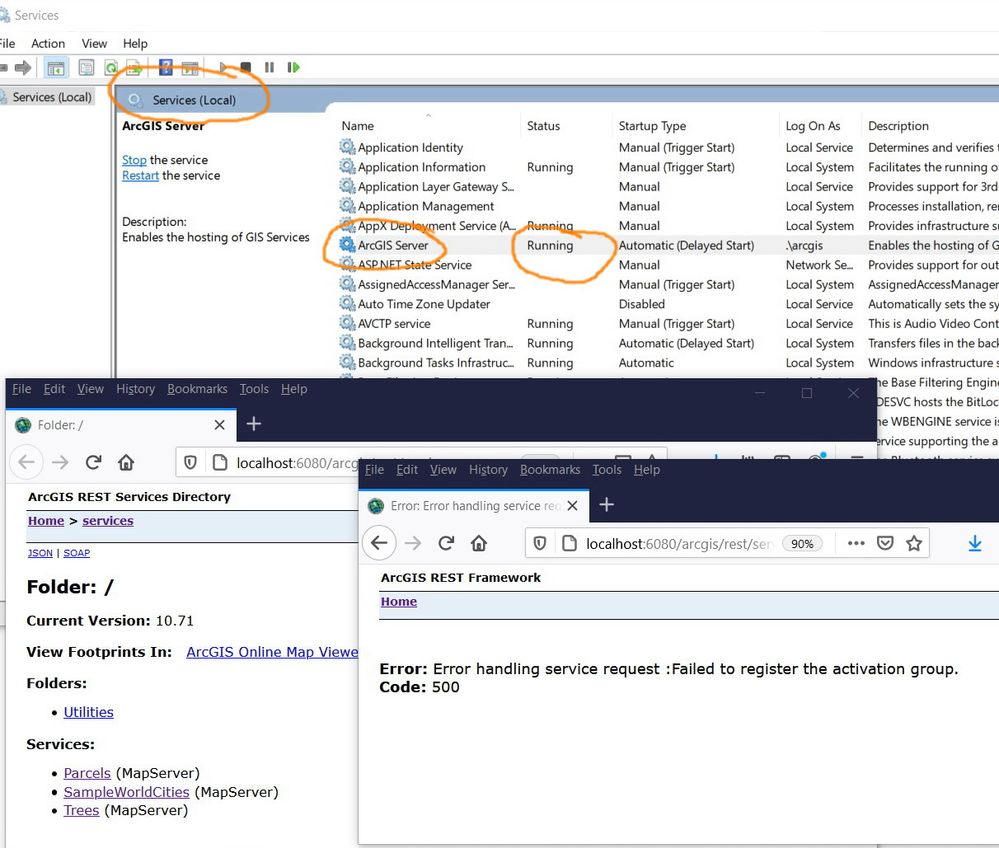Click the Downloads arrow in error browser window

pos(974,543)
